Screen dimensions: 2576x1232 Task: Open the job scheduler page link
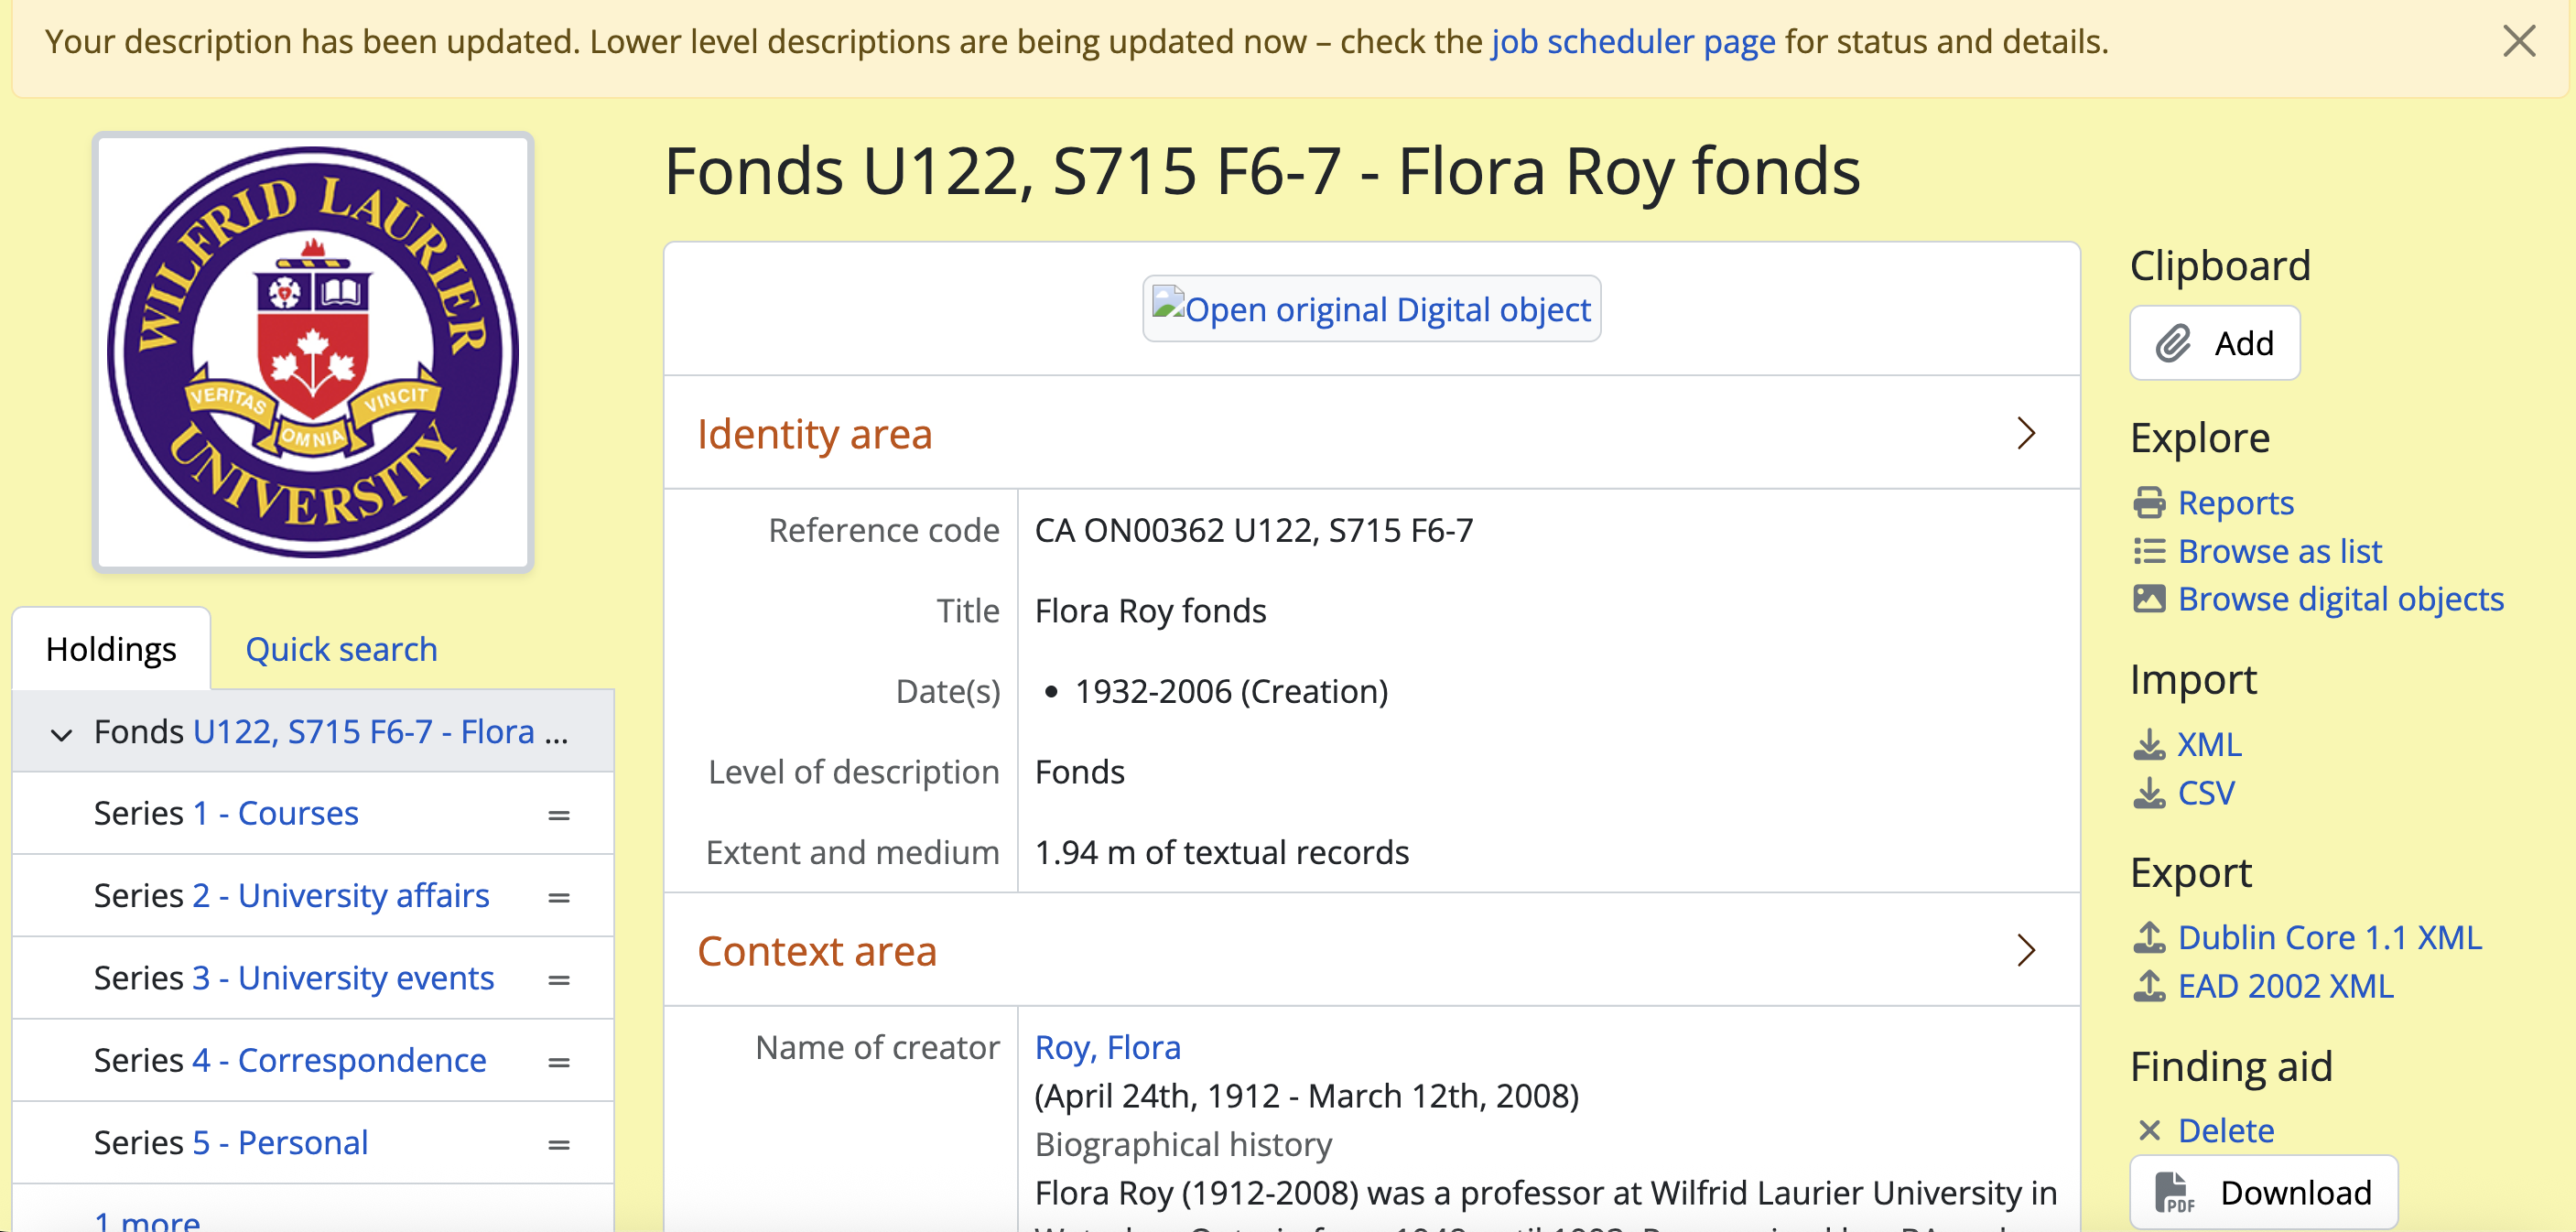click(1633, 42)
